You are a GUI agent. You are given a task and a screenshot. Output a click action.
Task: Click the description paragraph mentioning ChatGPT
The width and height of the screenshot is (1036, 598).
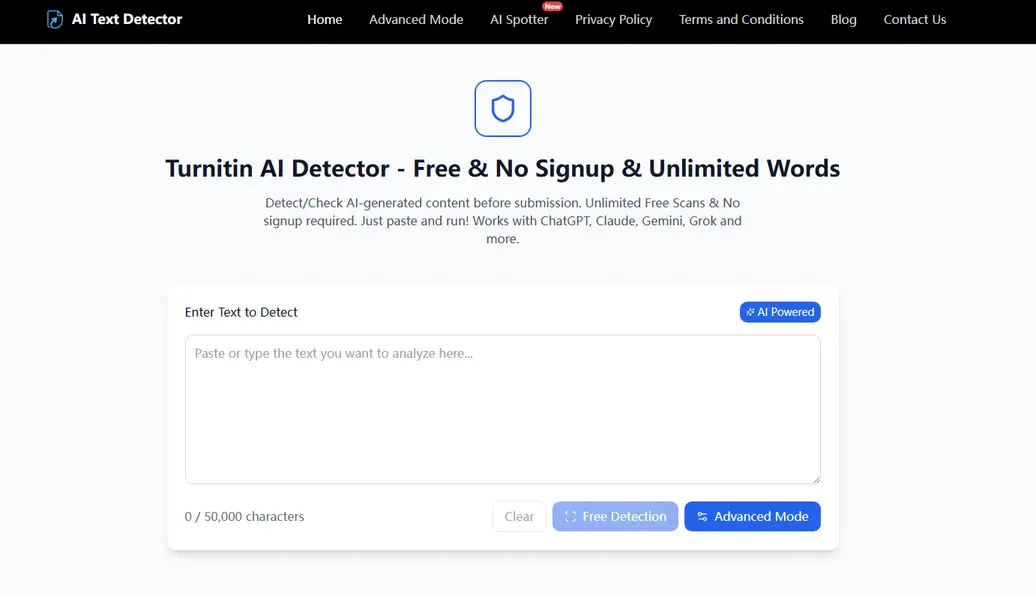(x=503, y=221)
